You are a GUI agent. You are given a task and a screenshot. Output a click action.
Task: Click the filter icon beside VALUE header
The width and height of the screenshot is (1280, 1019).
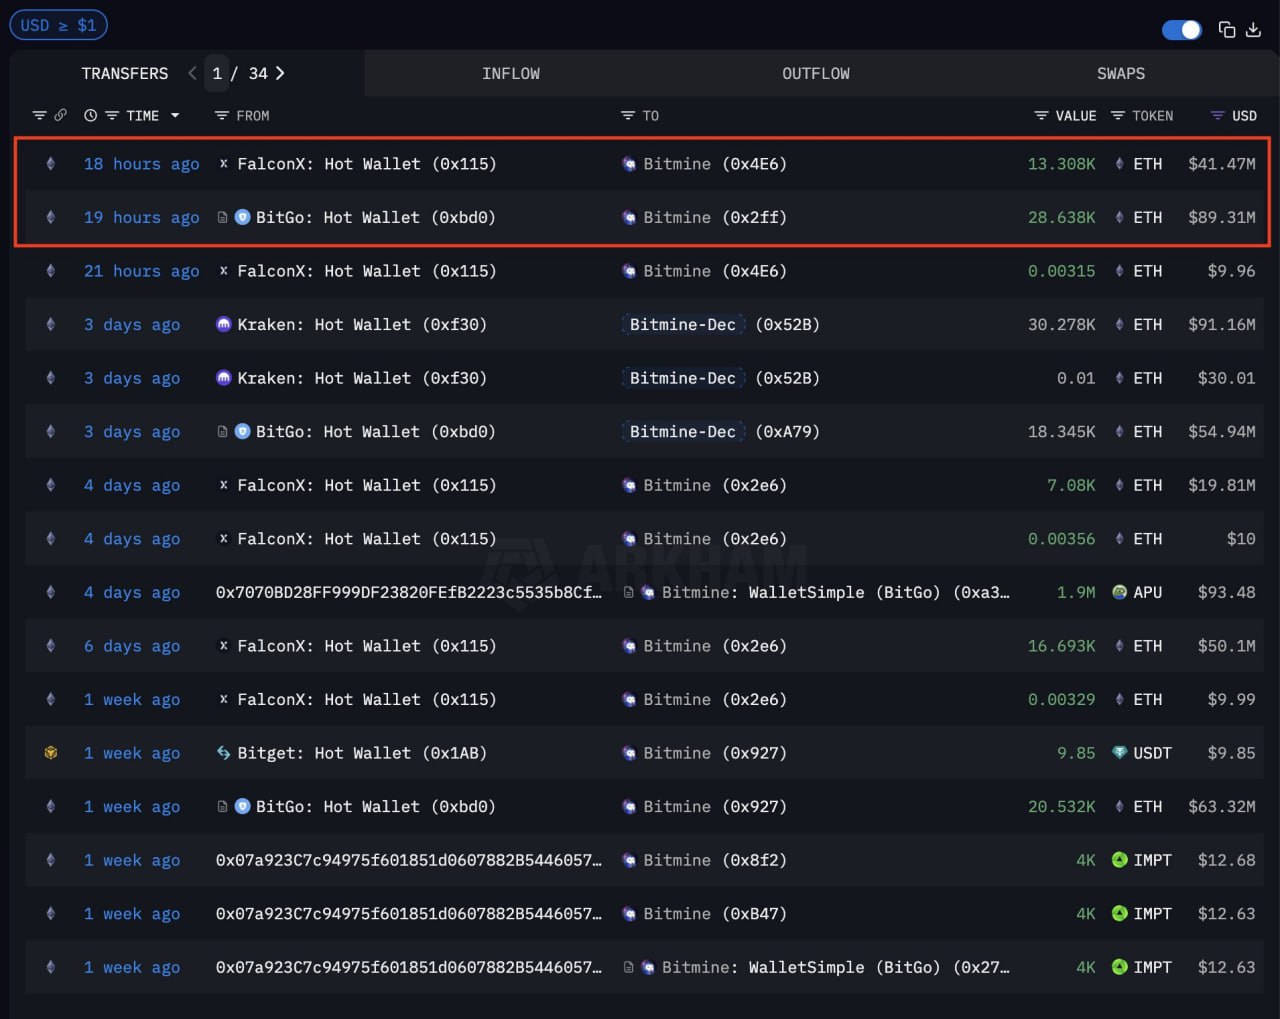pyautogui.click(x=1041, y=116)
